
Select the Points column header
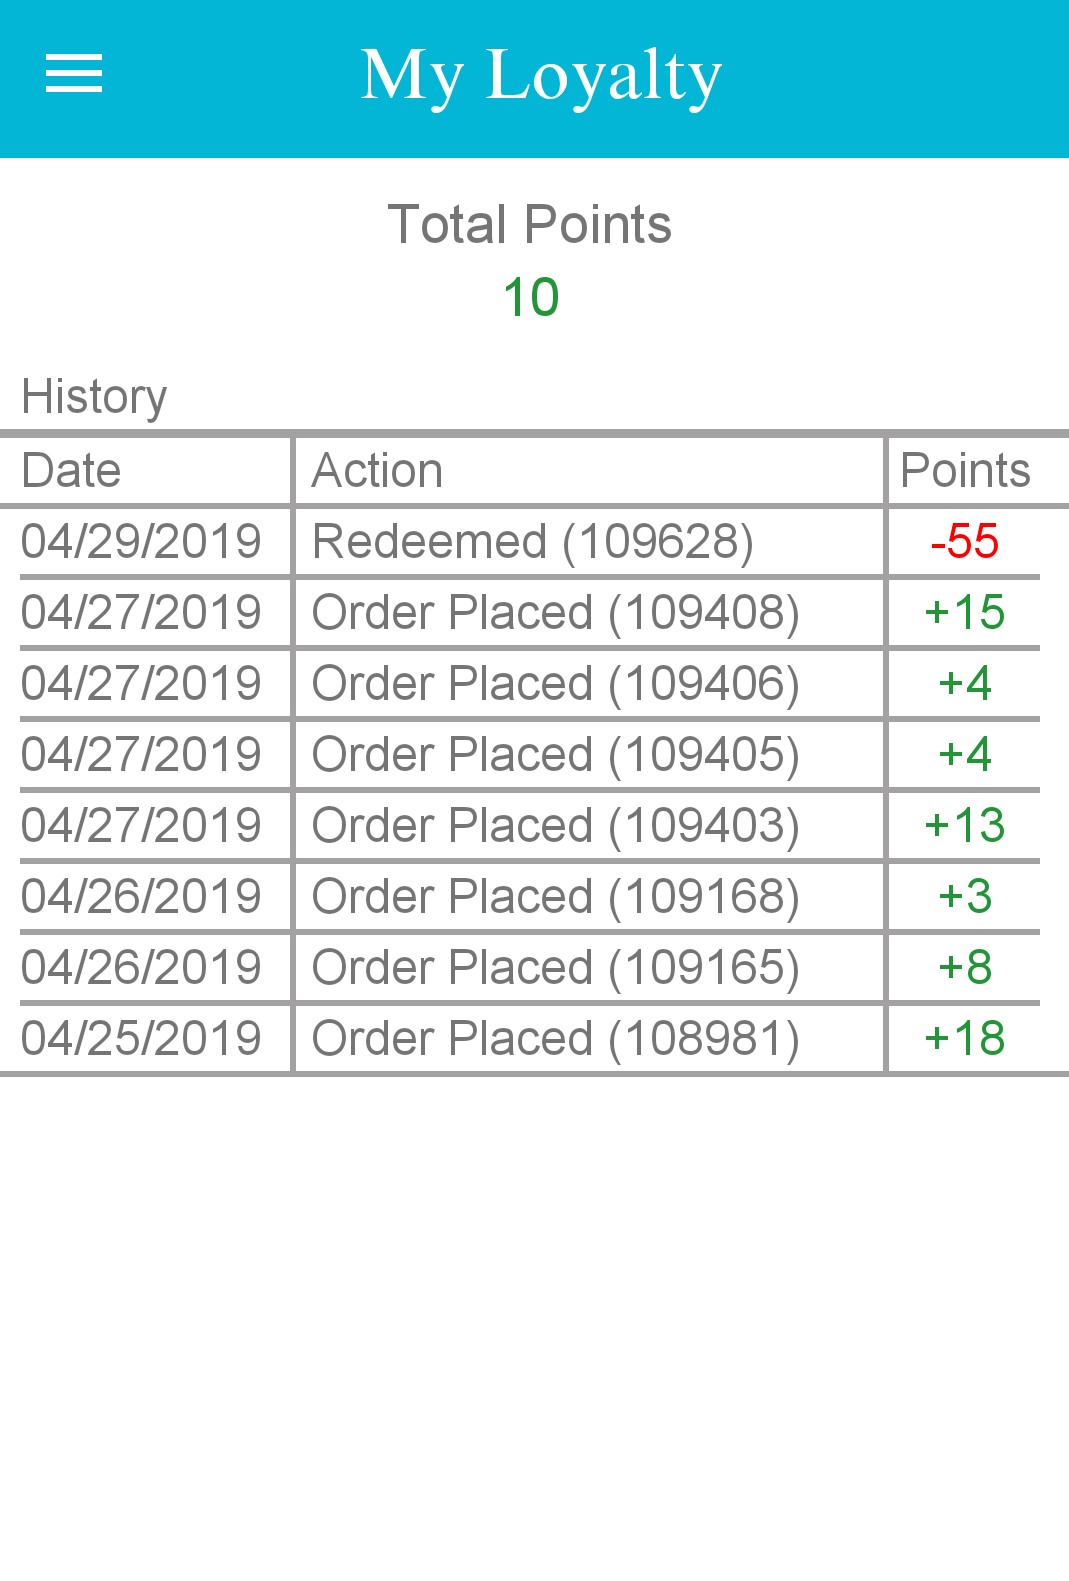pos(965,471)
